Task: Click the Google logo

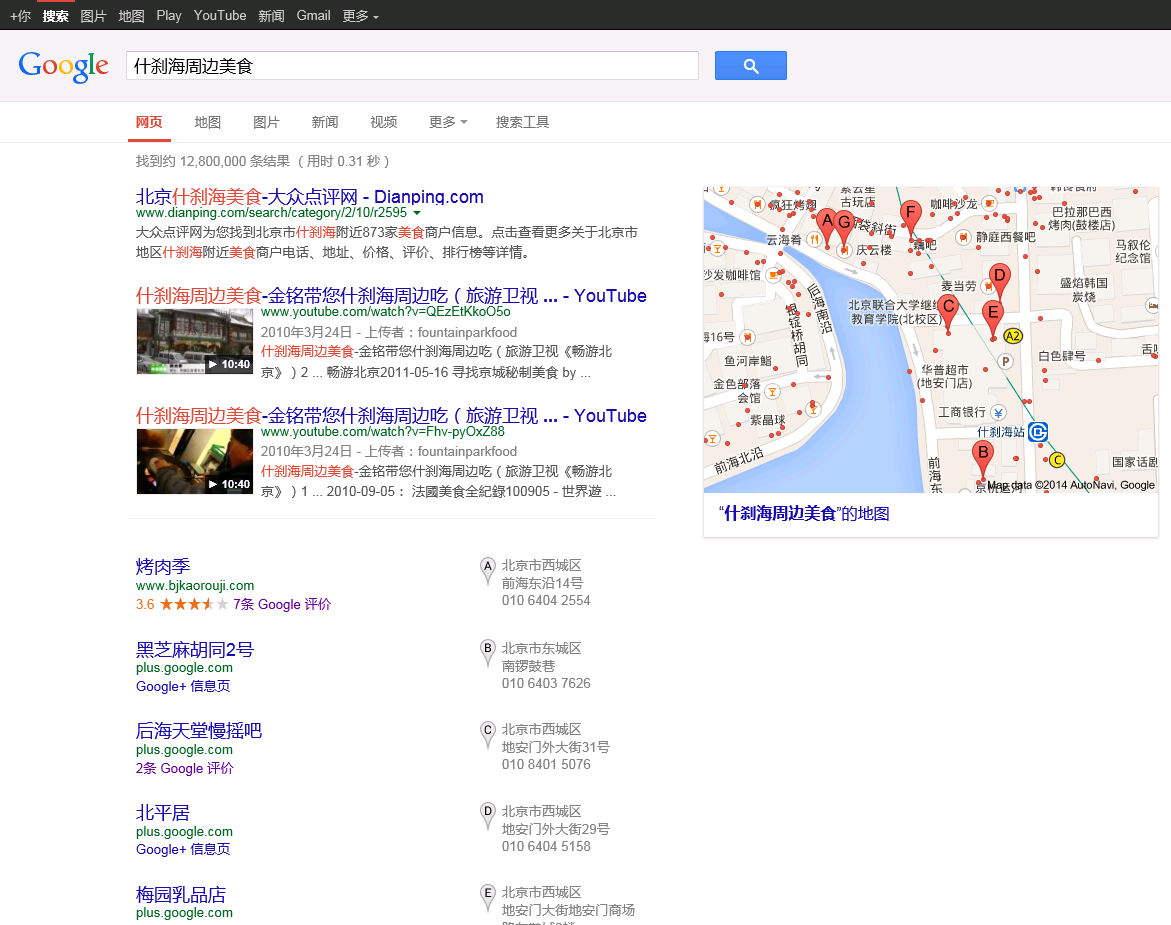Action: click(63, 66)
